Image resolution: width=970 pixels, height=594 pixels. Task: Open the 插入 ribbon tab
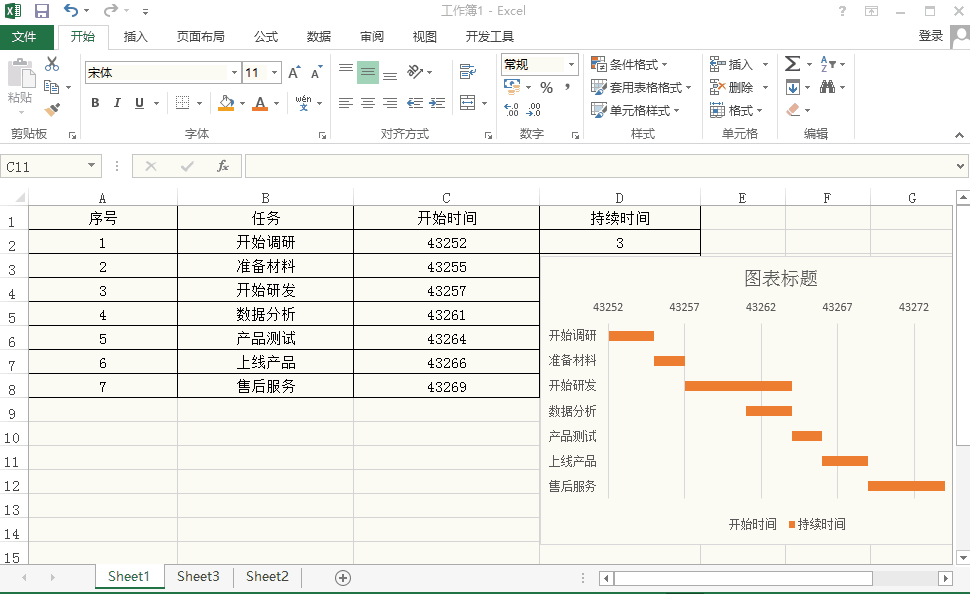(135, 37)
